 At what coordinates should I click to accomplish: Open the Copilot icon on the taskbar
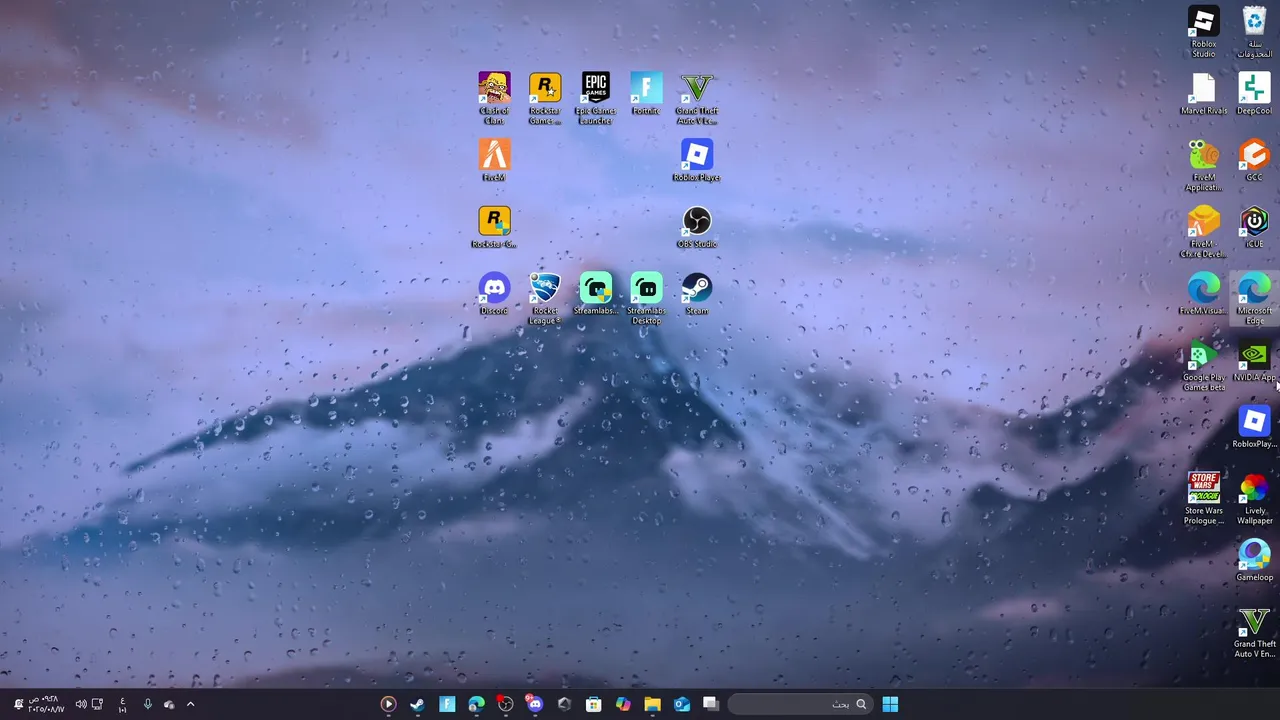(623, 704)
